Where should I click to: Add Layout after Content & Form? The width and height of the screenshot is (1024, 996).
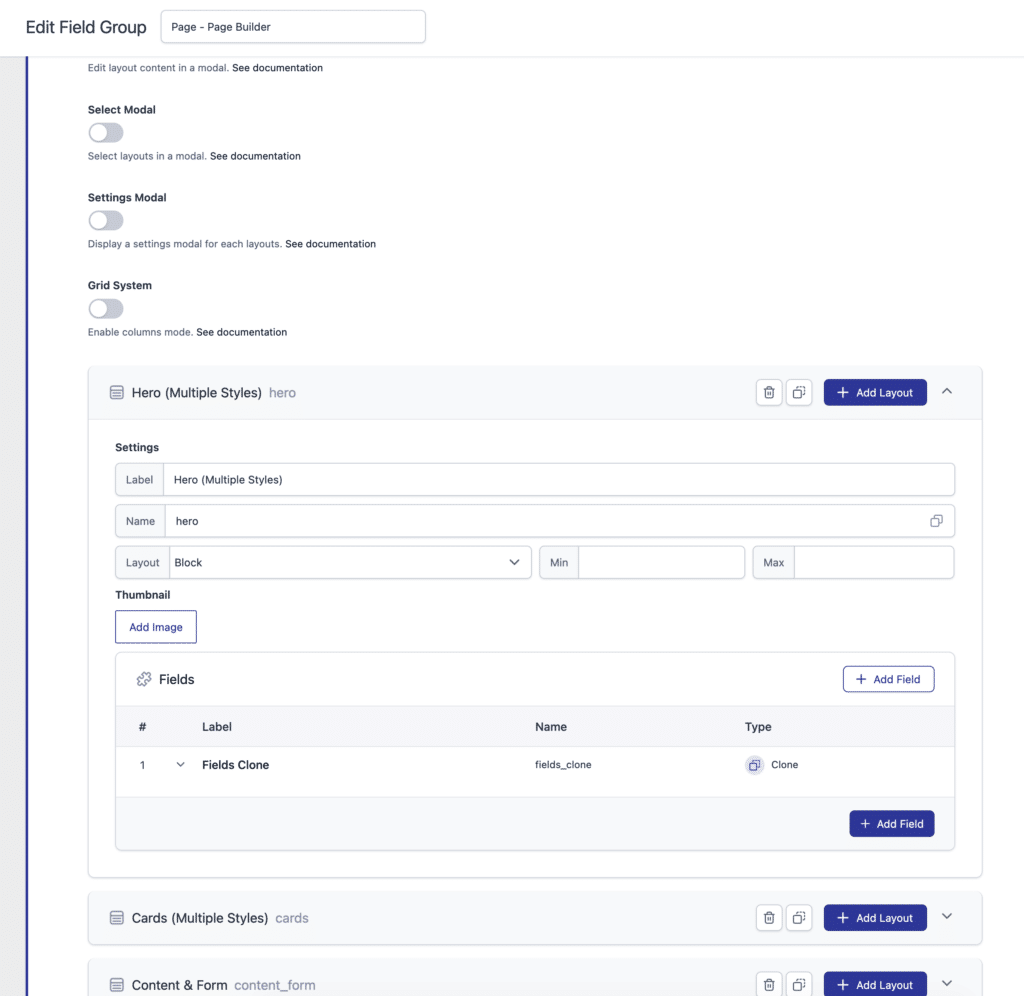[874, 984]
